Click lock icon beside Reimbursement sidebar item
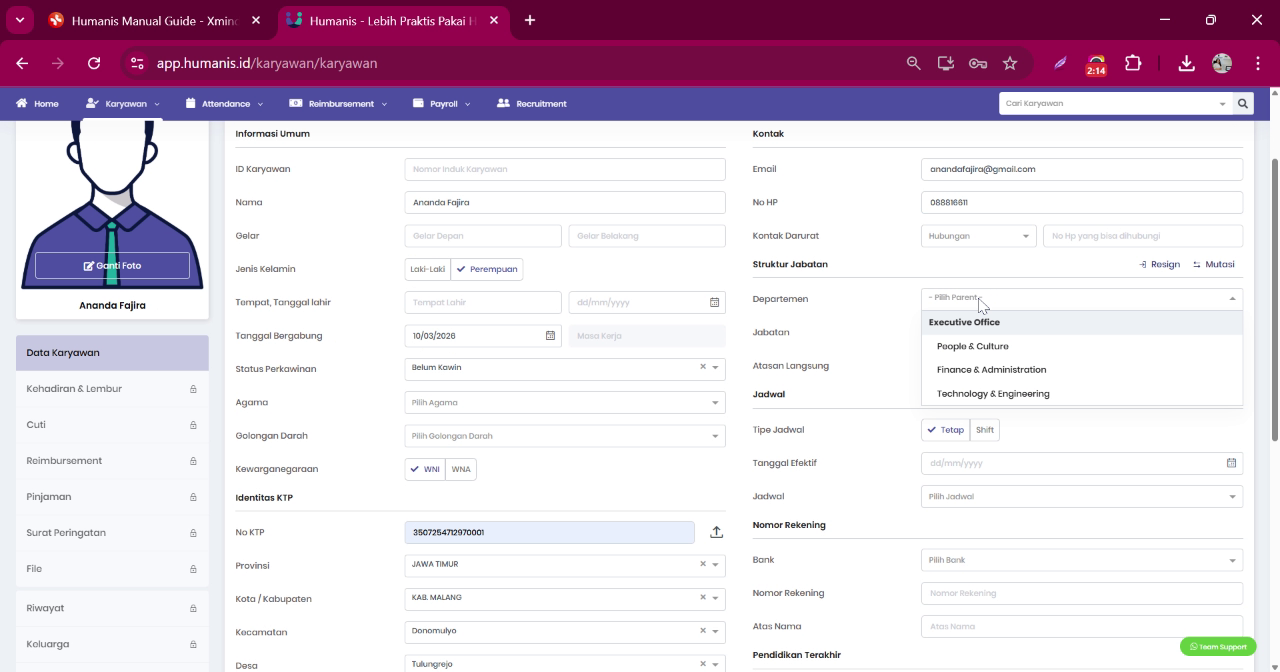 point(193,461)
